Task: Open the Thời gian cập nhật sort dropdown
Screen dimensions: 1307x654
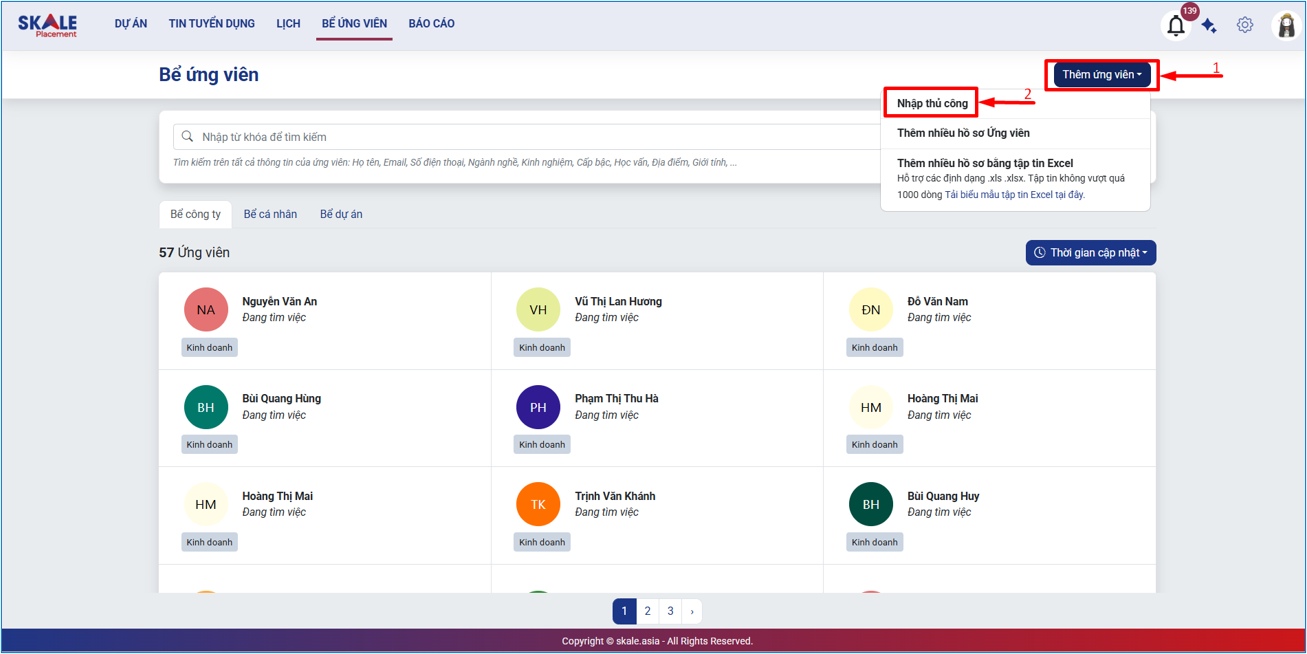Action: click(x=1090, y=253)
